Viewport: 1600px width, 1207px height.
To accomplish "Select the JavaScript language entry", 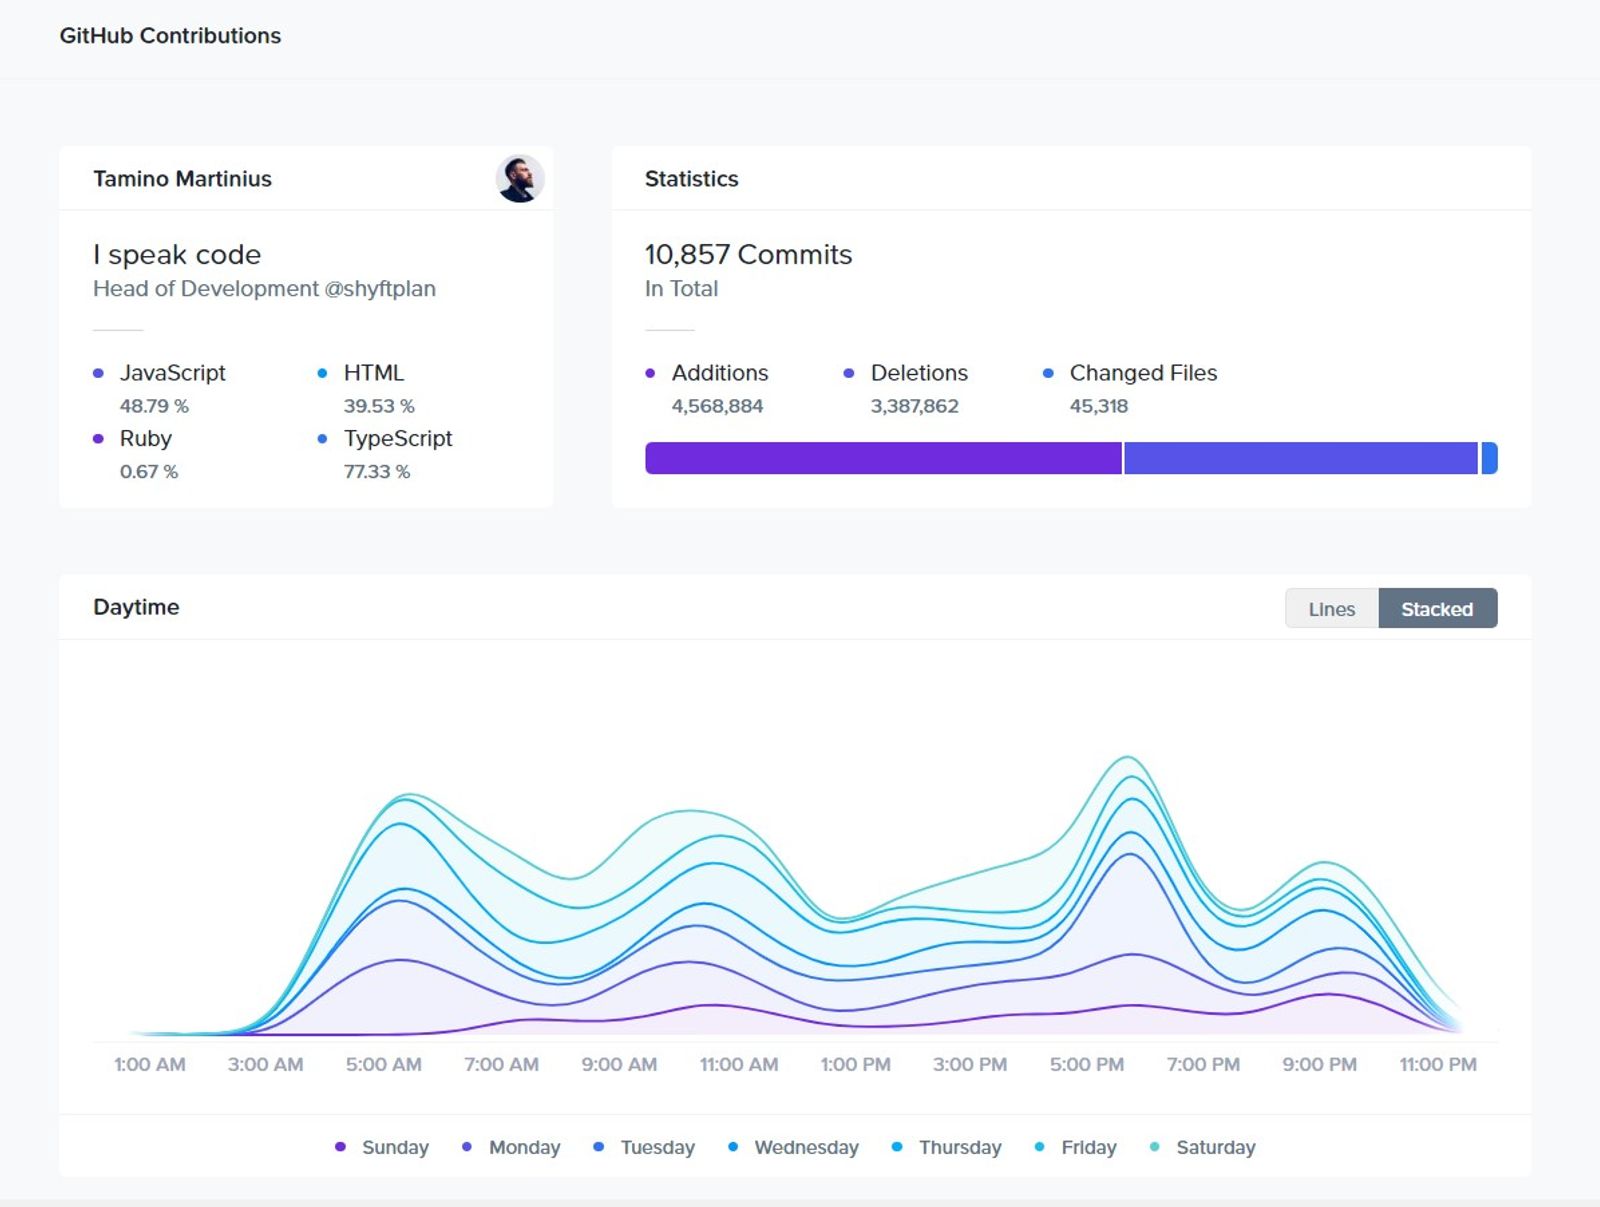I will click(160, 388).
